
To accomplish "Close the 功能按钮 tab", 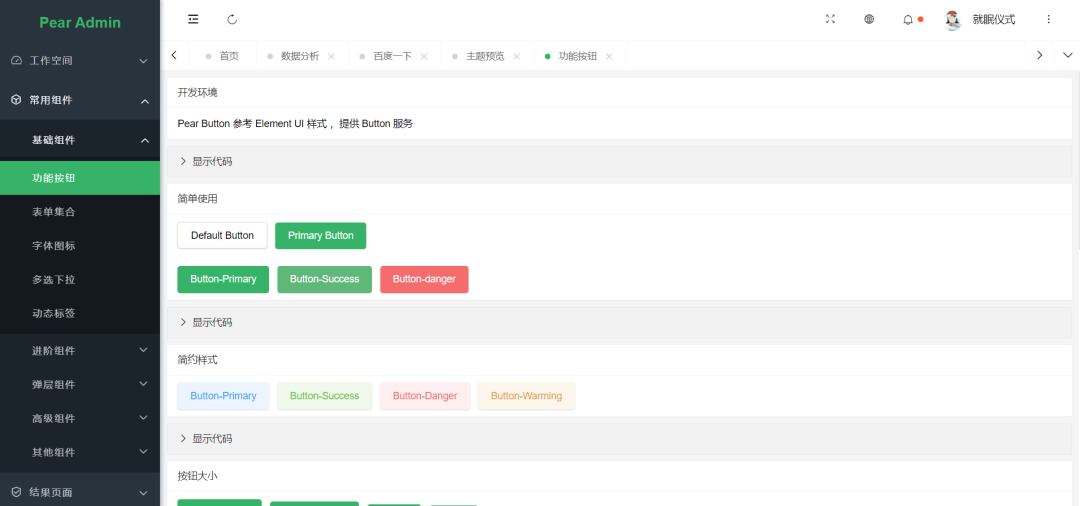I will (x=609, y=56).
